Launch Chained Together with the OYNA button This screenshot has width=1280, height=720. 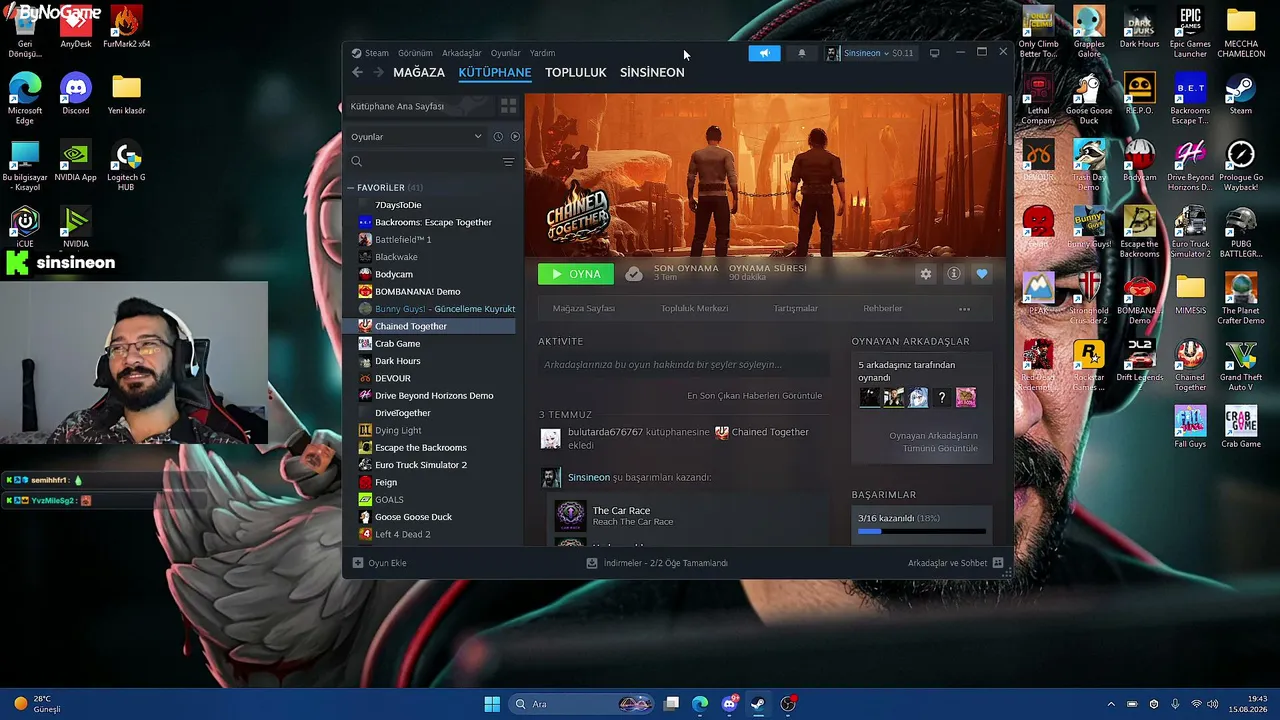(576, 274)
